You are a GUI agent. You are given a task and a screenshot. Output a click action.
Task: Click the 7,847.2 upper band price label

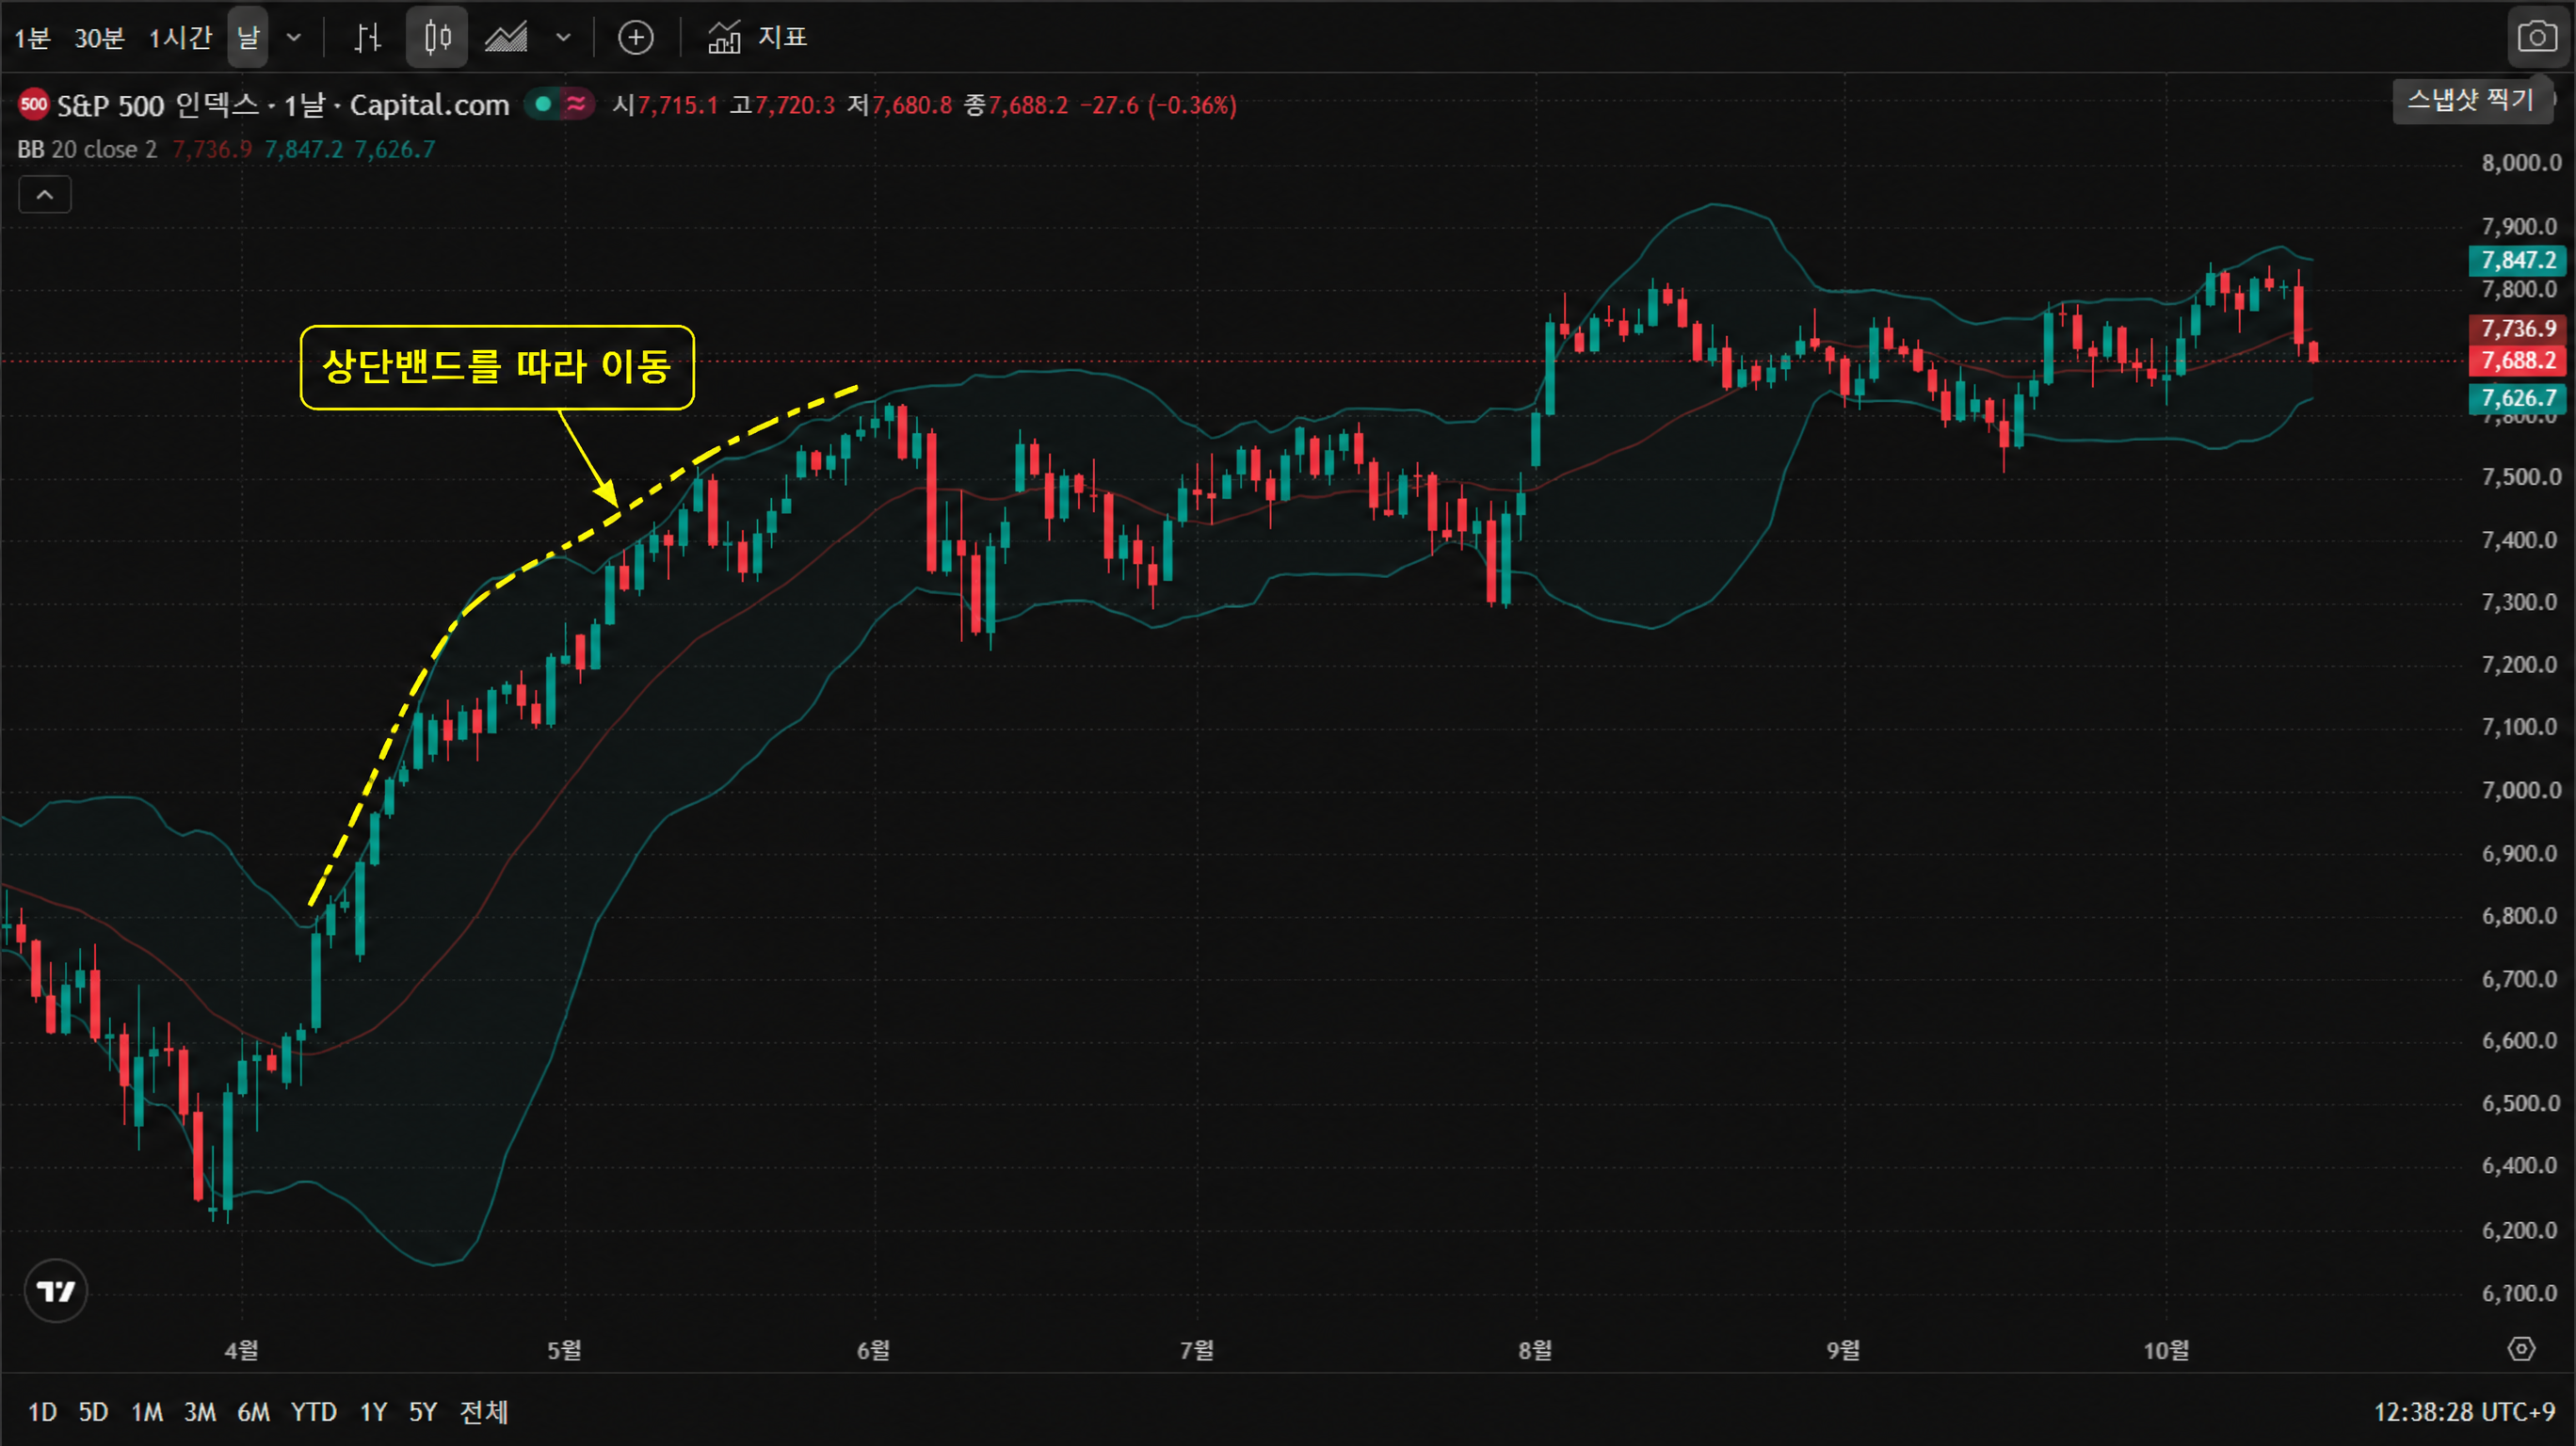[x=2518, y=260]
